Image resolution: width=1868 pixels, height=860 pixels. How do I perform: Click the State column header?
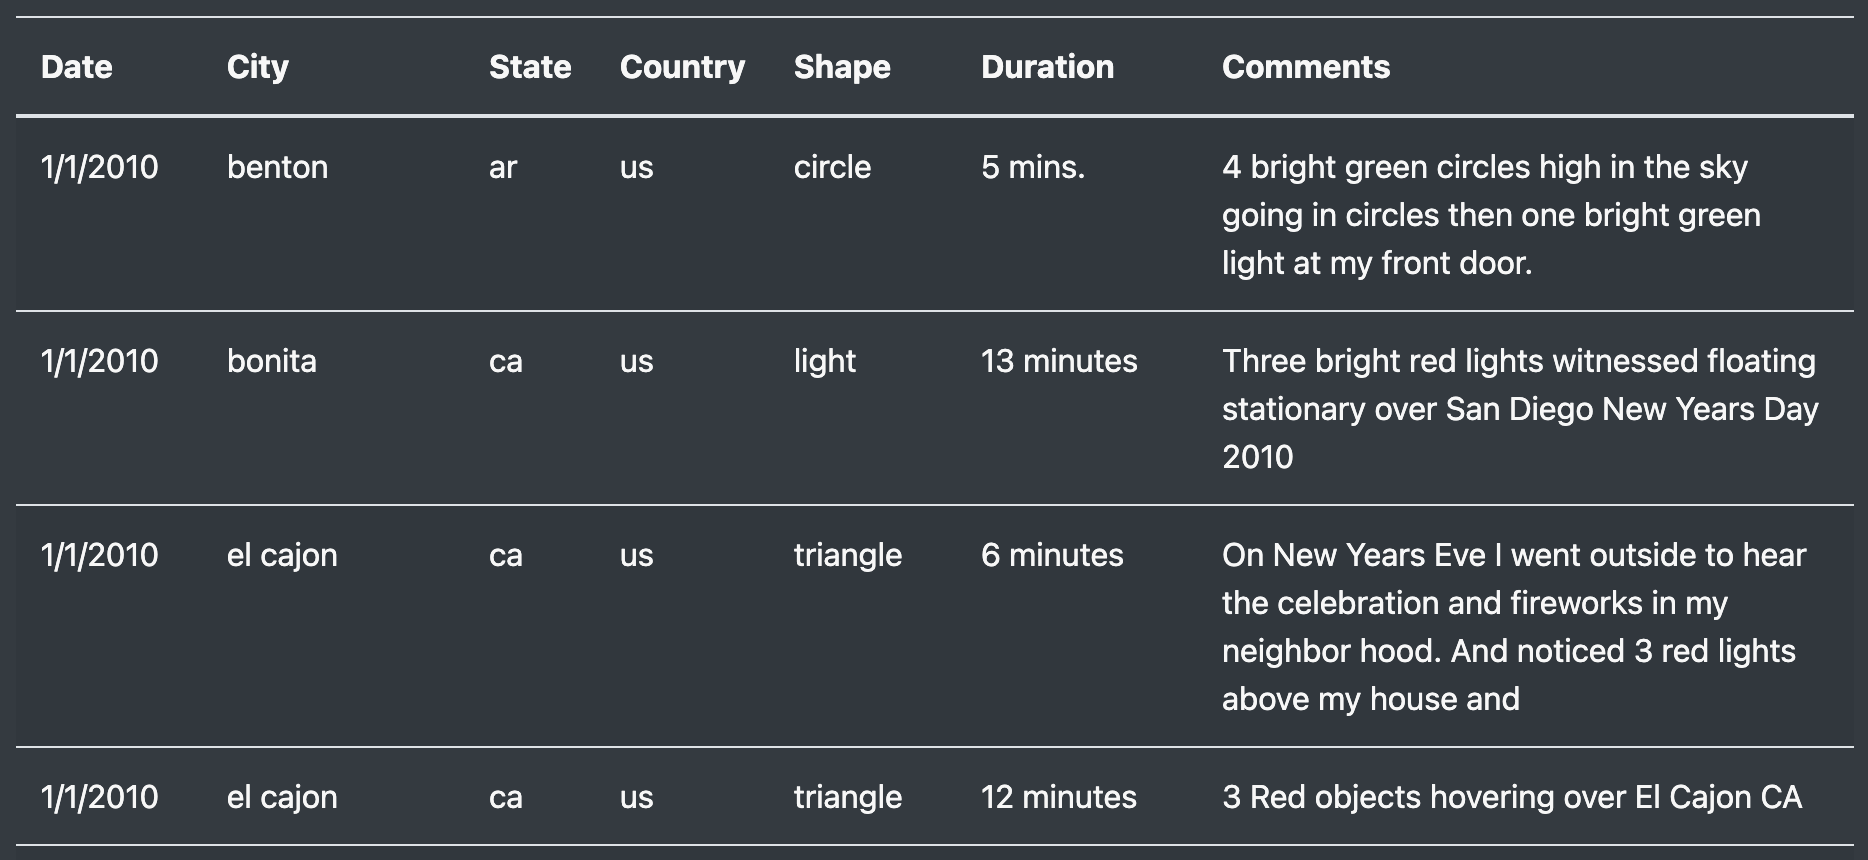tap(530, 67)
